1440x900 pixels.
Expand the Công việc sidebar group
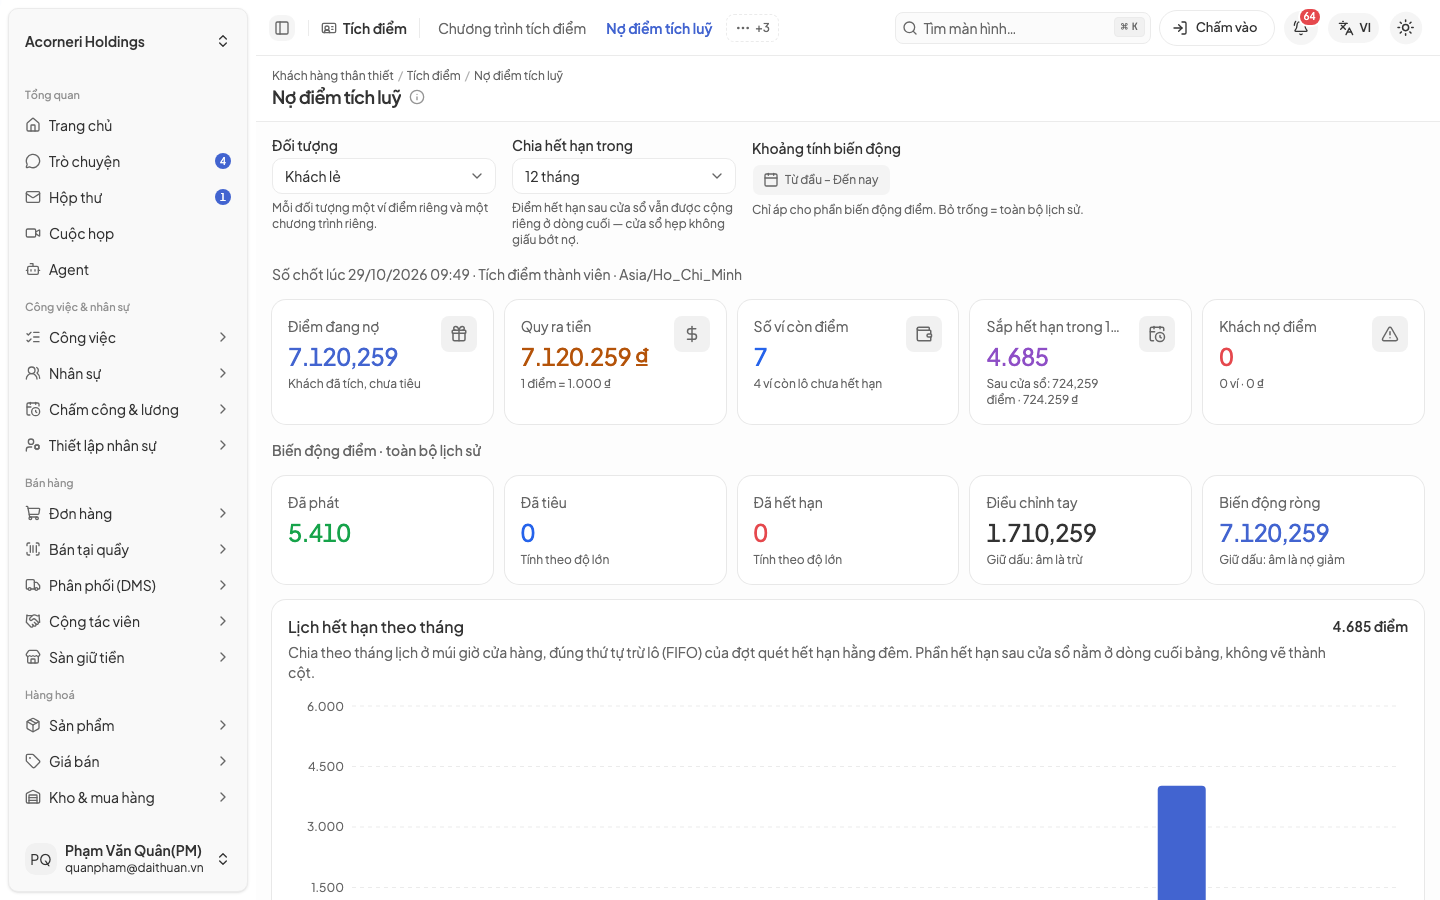(128, 338)
